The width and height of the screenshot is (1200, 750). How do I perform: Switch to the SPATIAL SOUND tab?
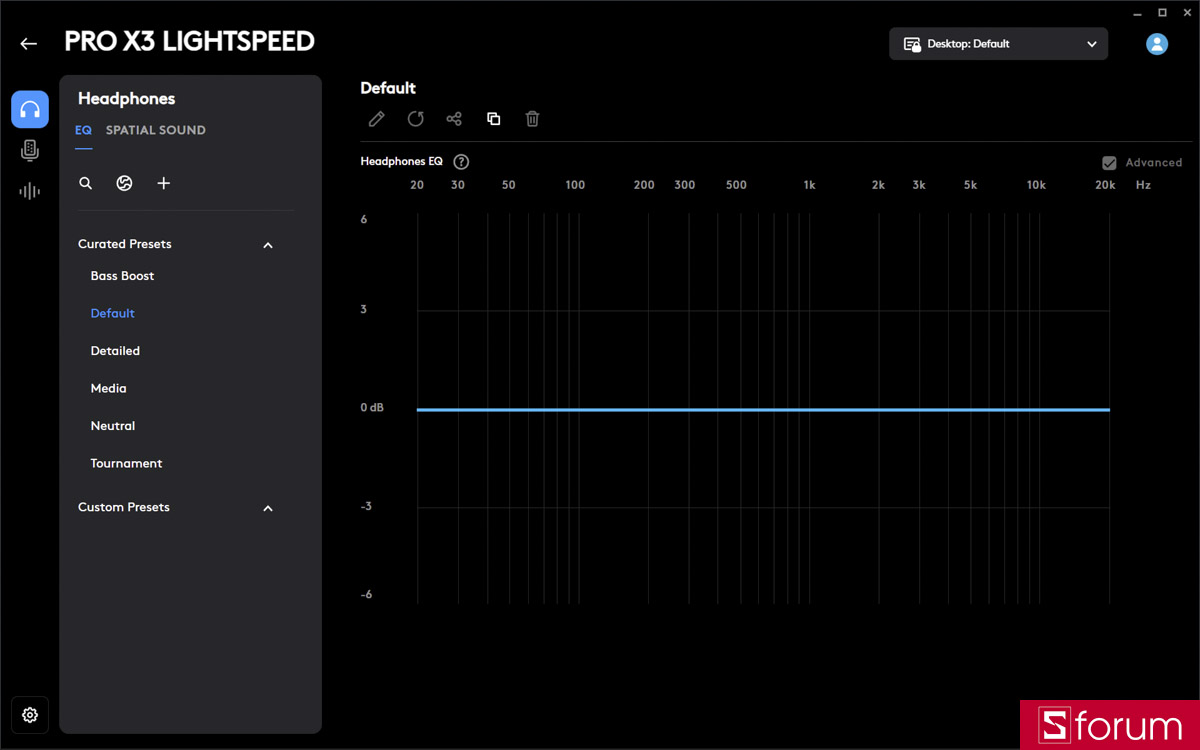coord(156,130)
